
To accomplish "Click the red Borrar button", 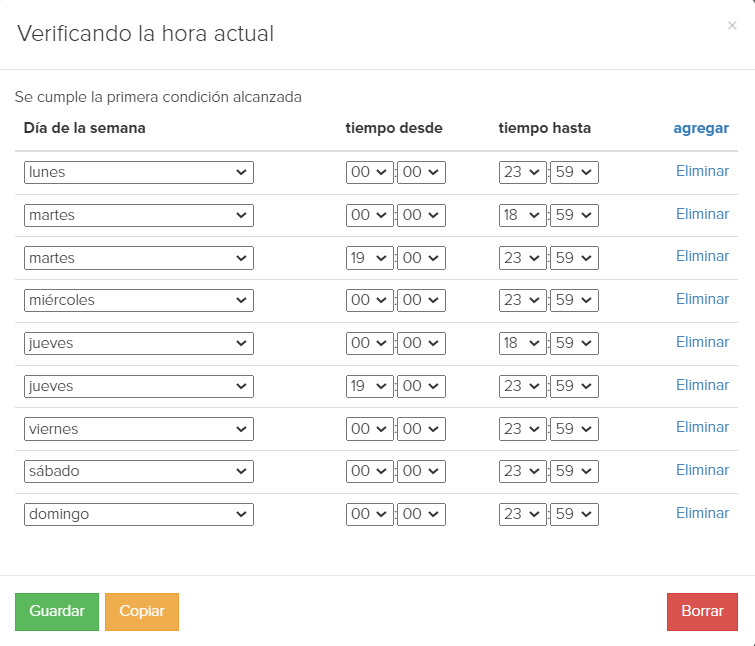I will pyautogui.click(x=702, y=612).
